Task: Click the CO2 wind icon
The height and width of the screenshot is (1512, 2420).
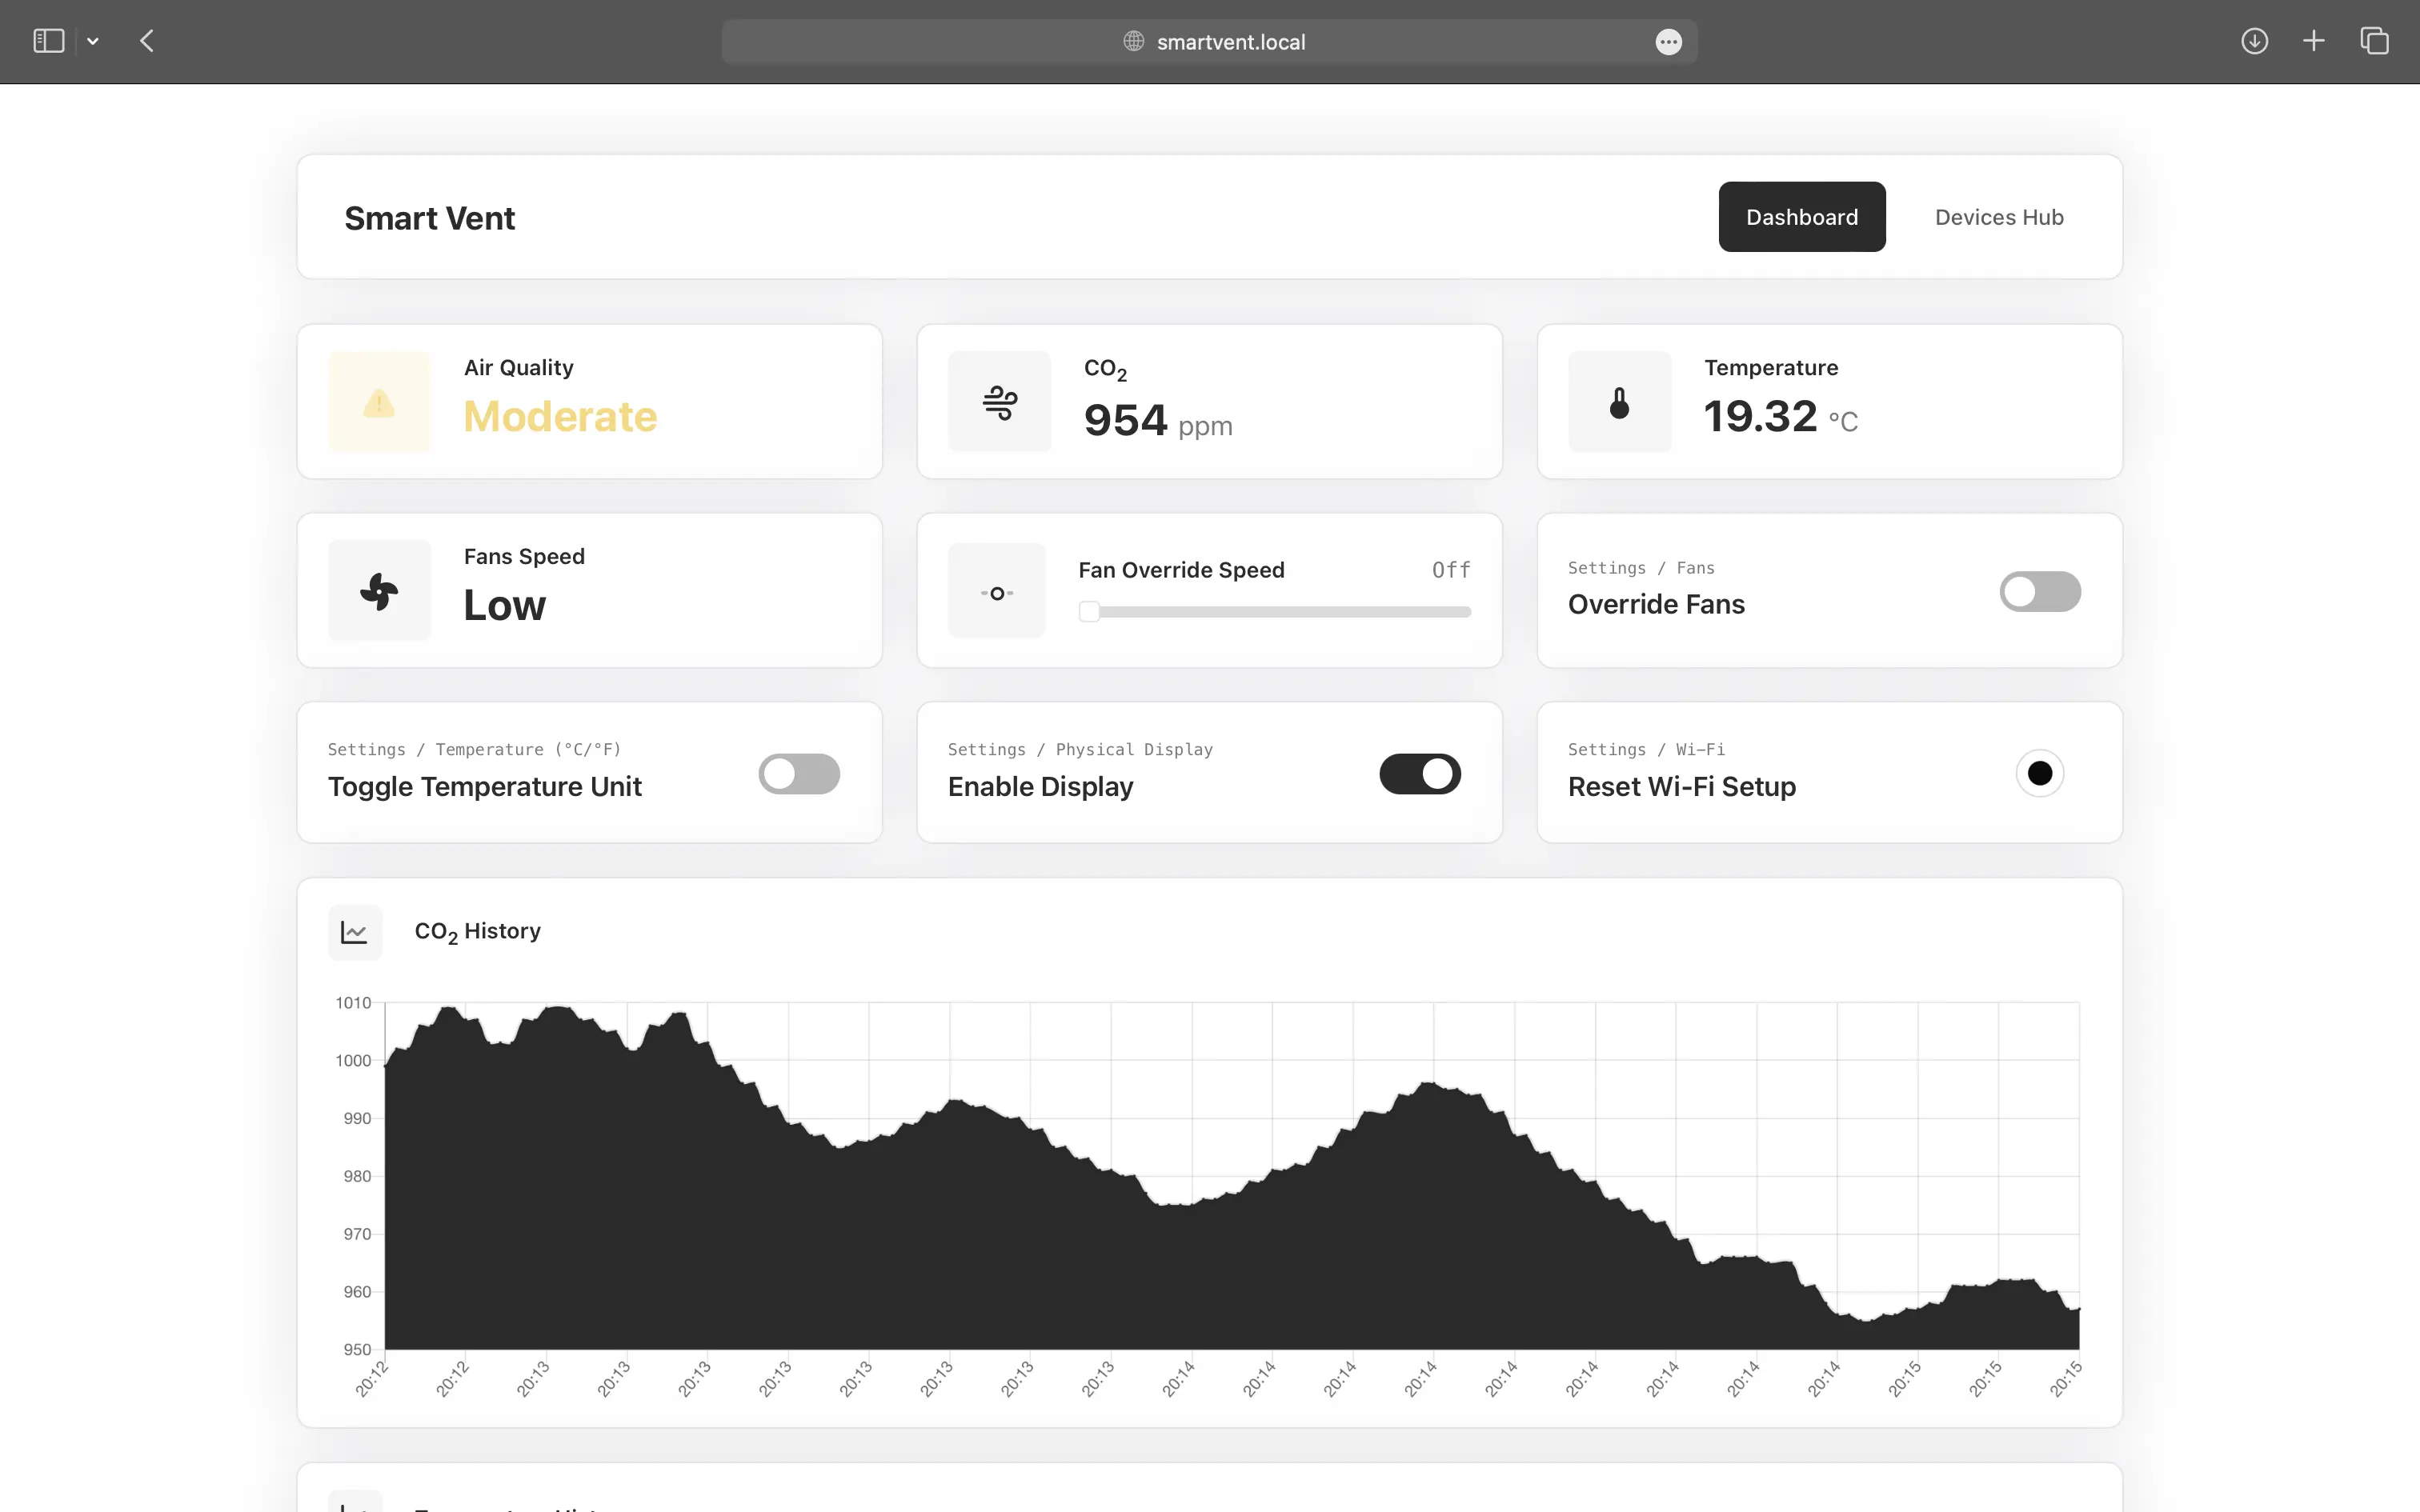Action: (x=999, y=402)
